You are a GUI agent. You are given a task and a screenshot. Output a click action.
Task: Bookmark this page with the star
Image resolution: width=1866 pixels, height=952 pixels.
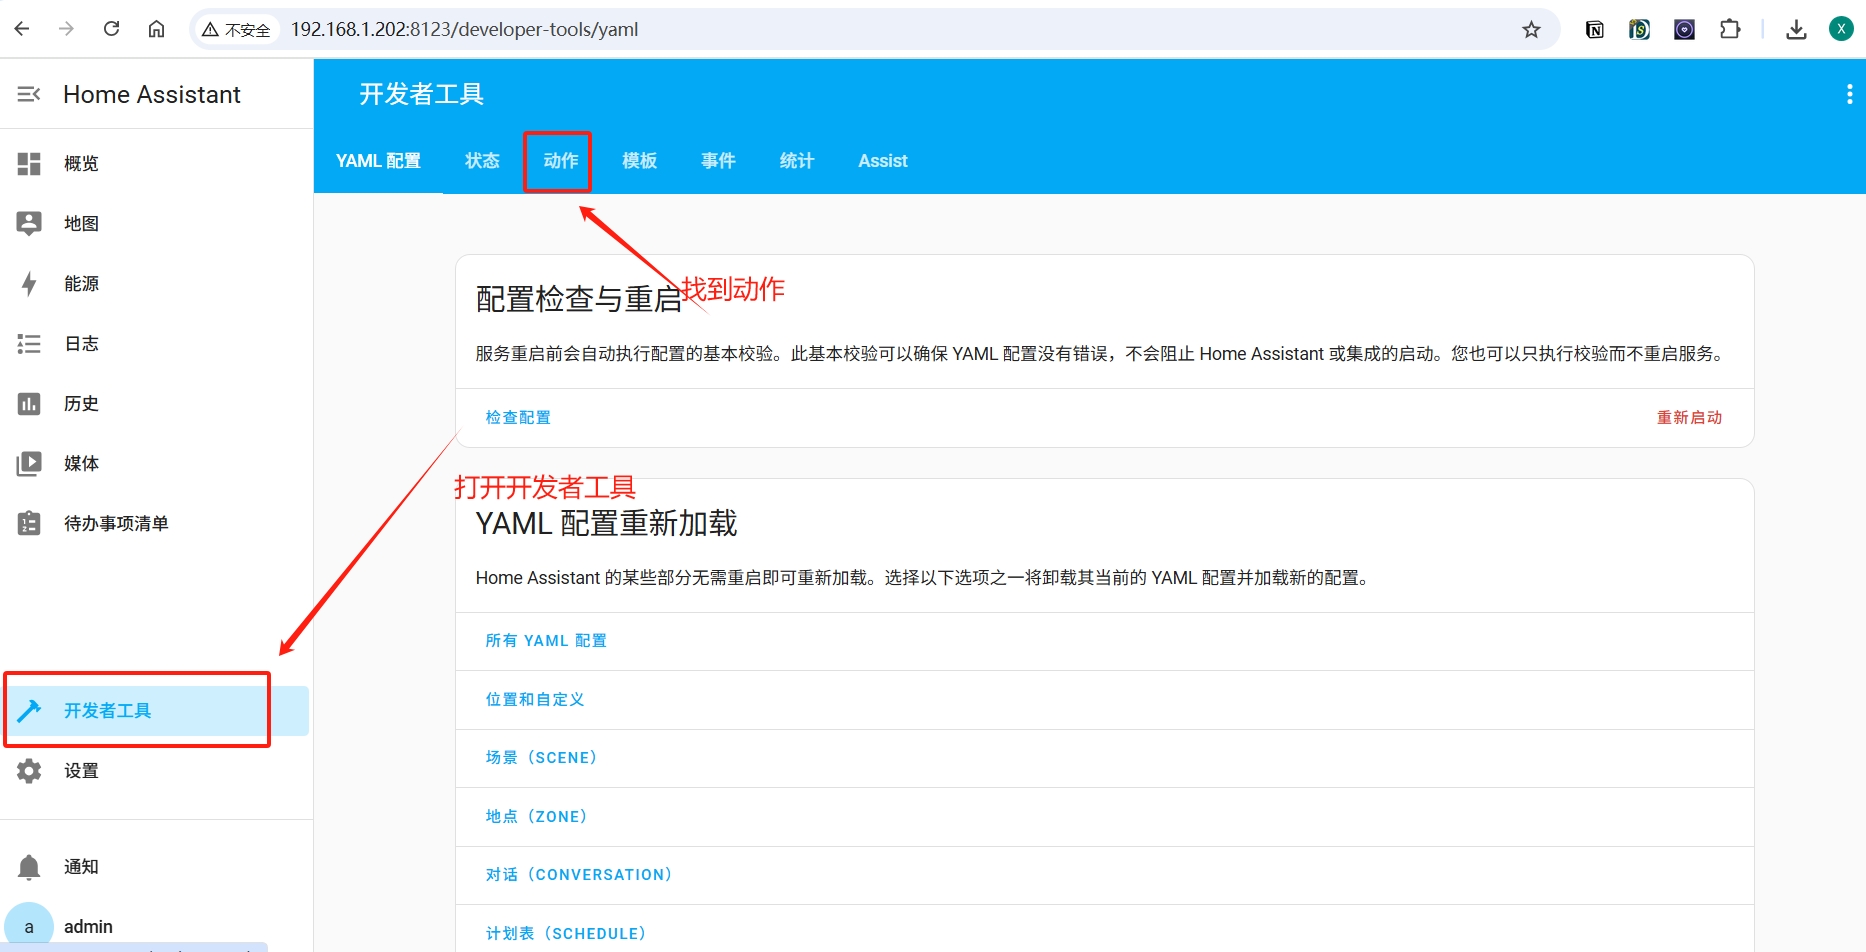(x=1531, y=30)
